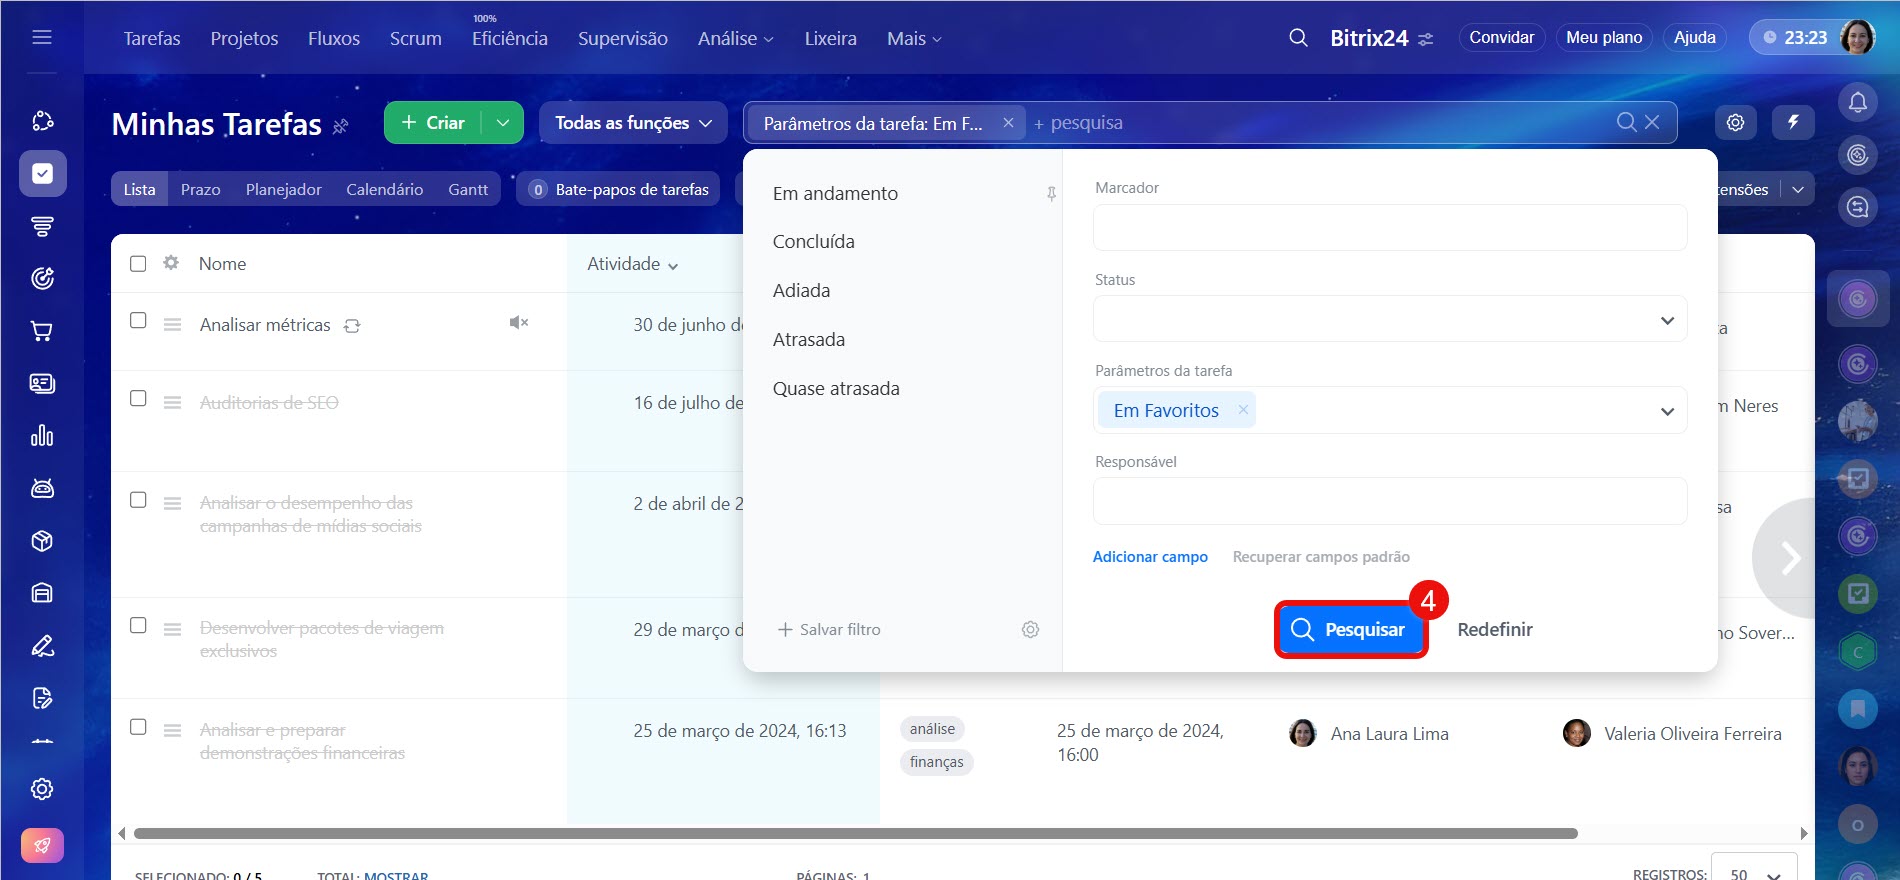Click the shopping cart icon in sidebar
1900x880 pixels.
(42, 331)
